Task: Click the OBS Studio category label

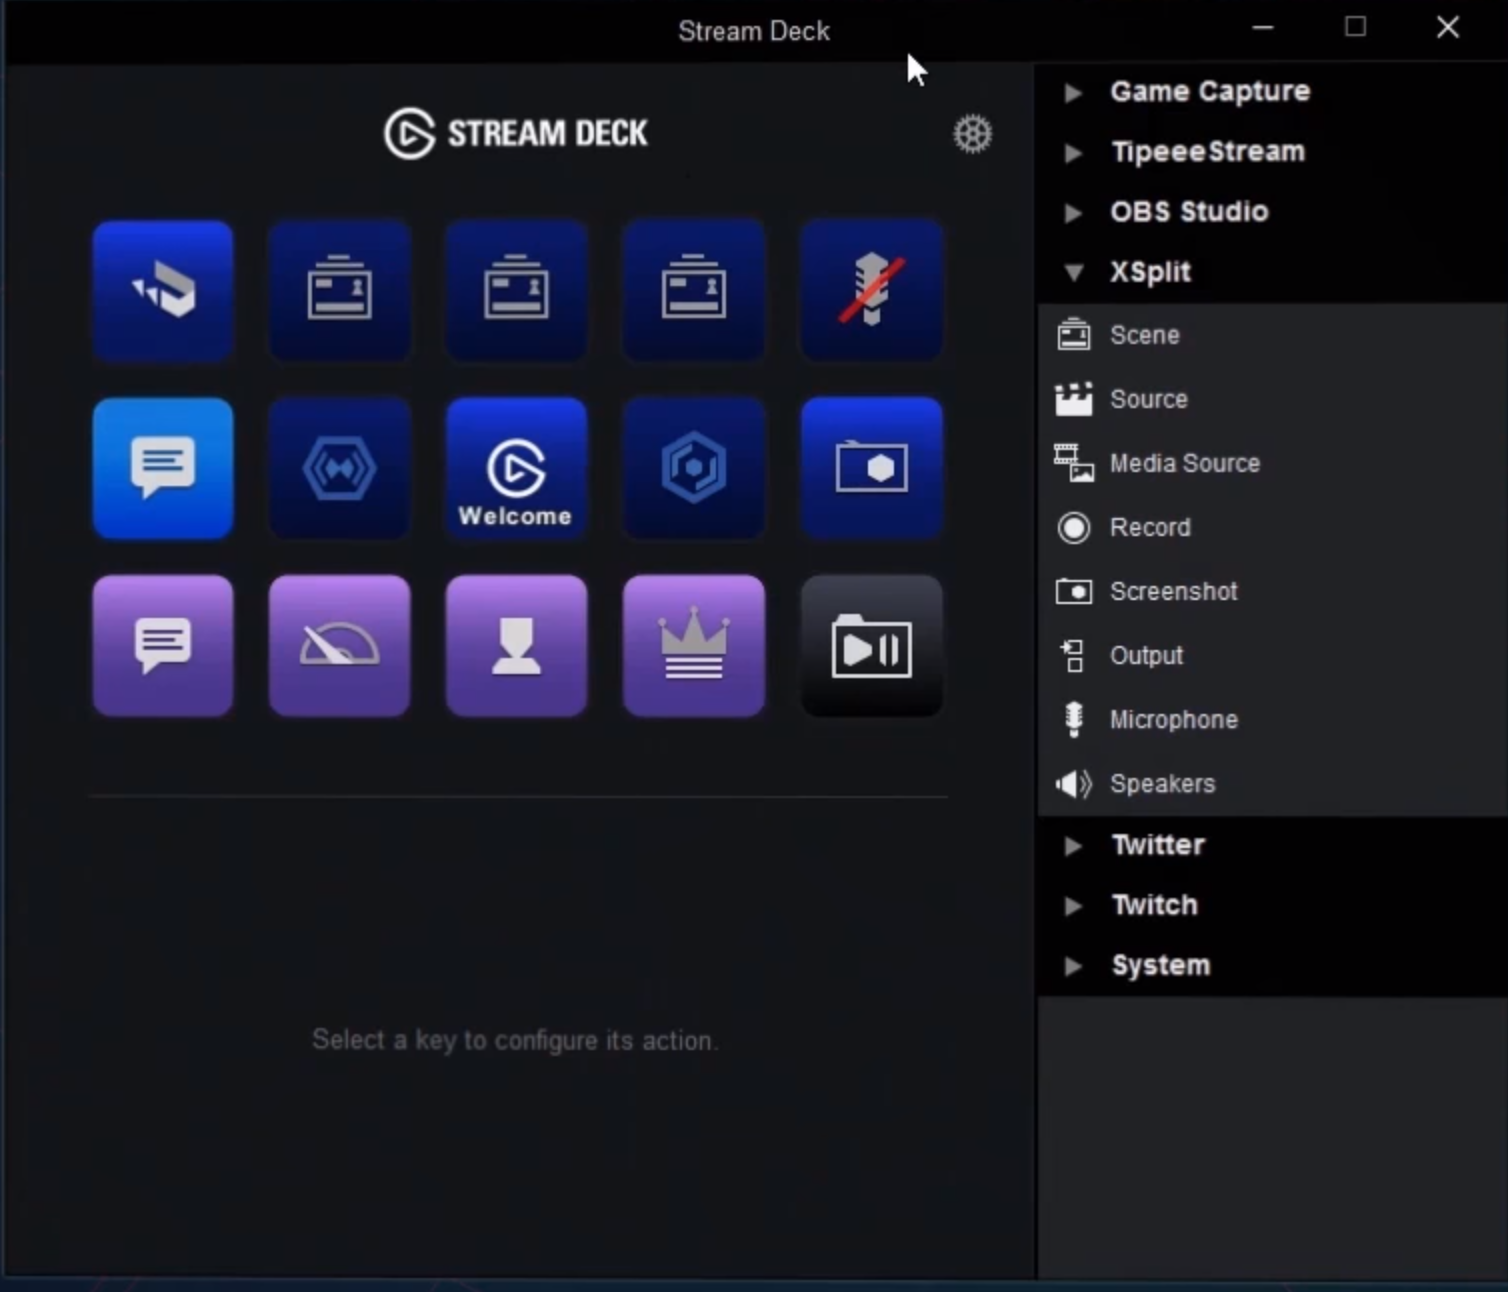Action: coord(1189,211)
